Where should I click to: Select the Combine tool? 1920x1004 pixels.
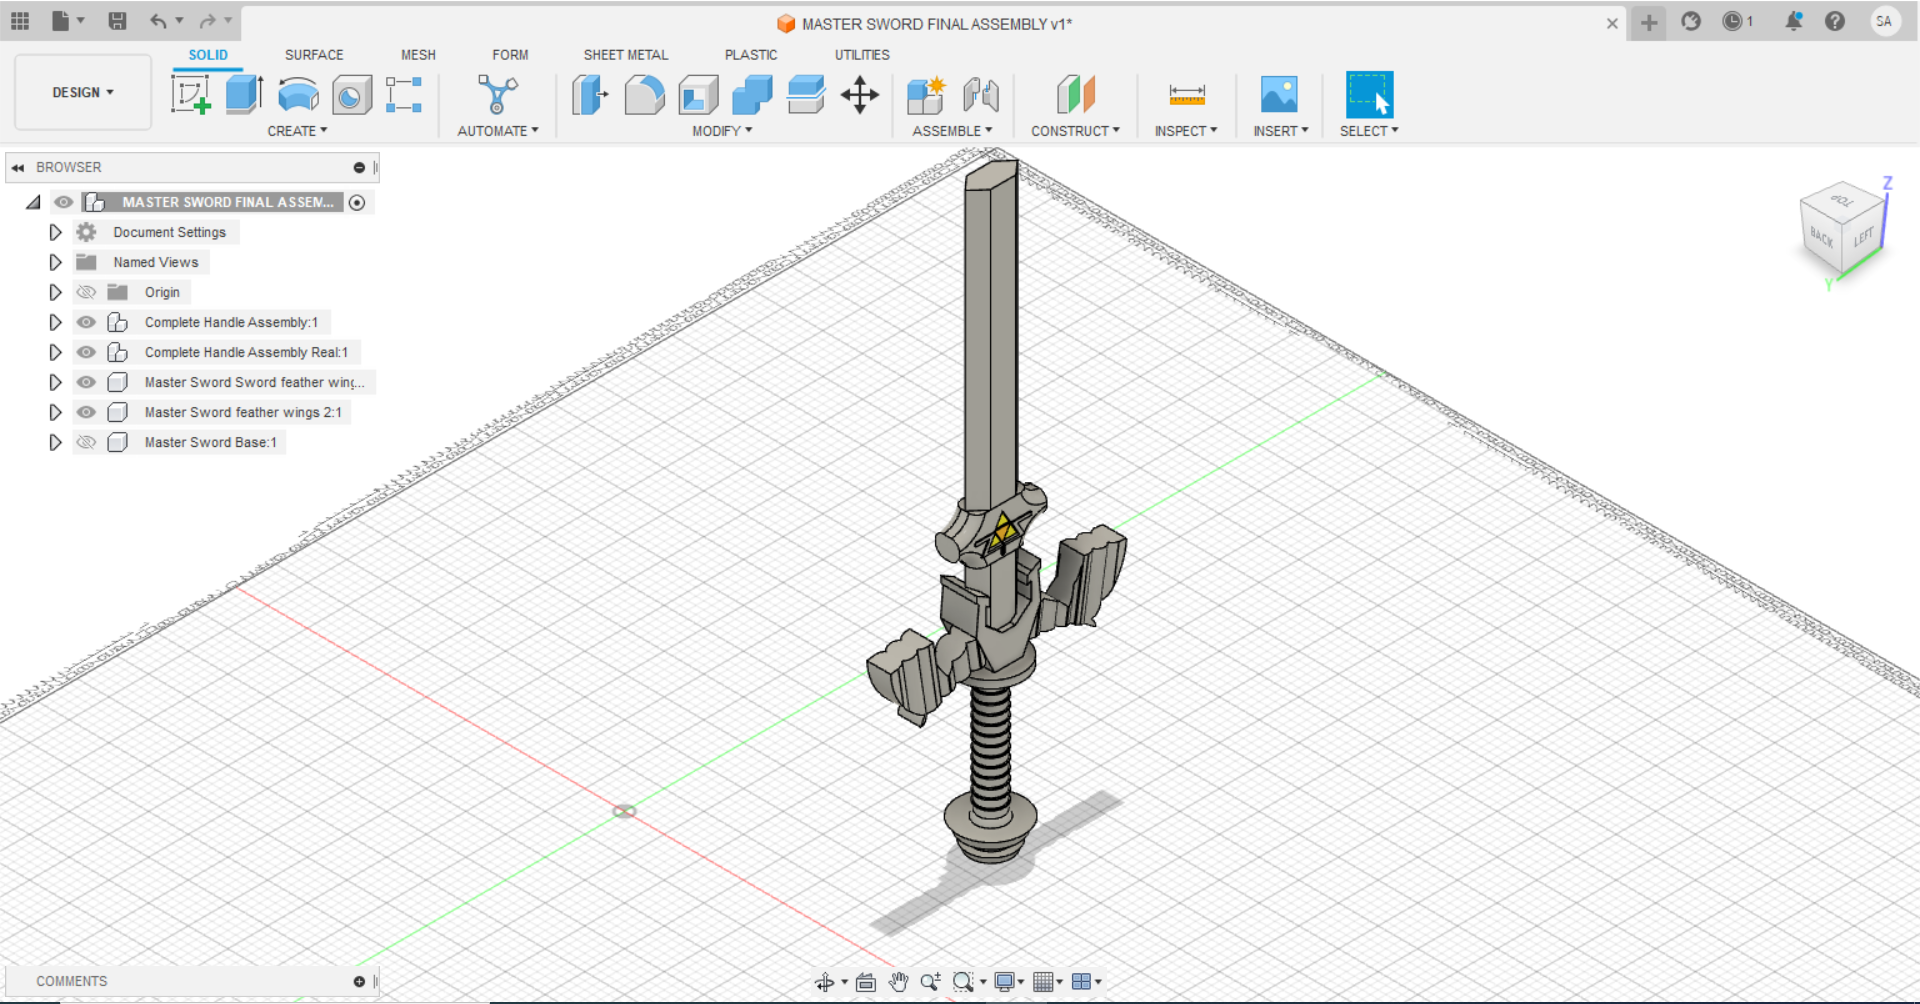coord(752,95)
